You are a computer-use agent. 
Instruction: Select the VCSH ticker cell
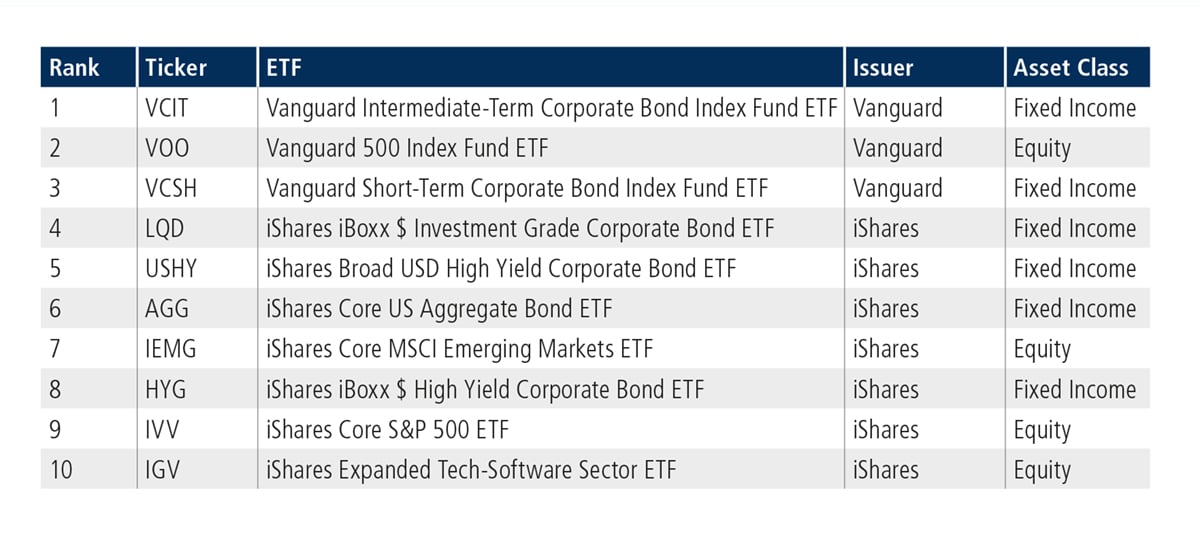pos(196,188)
